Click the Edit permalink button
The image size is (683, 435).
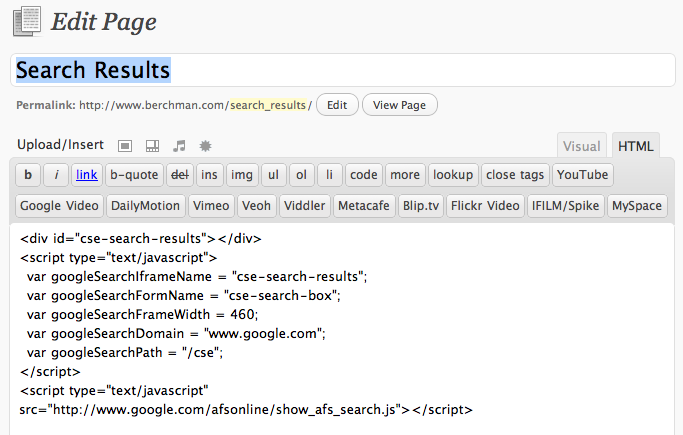pos(337,105)
